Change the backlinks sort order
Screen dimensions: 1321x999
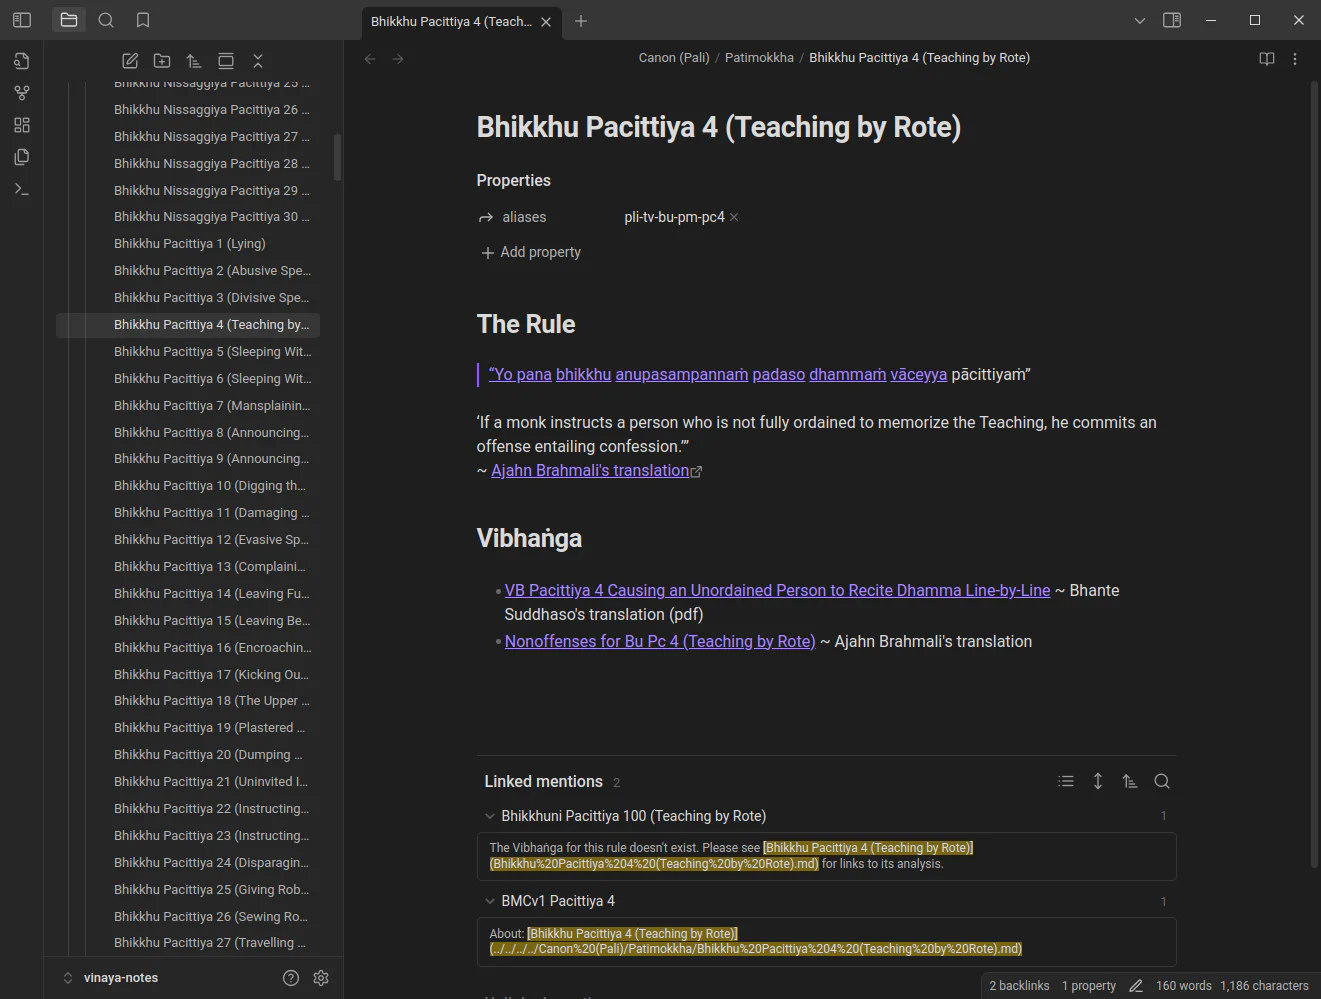pyautogui.click(x=1130, y=781)
